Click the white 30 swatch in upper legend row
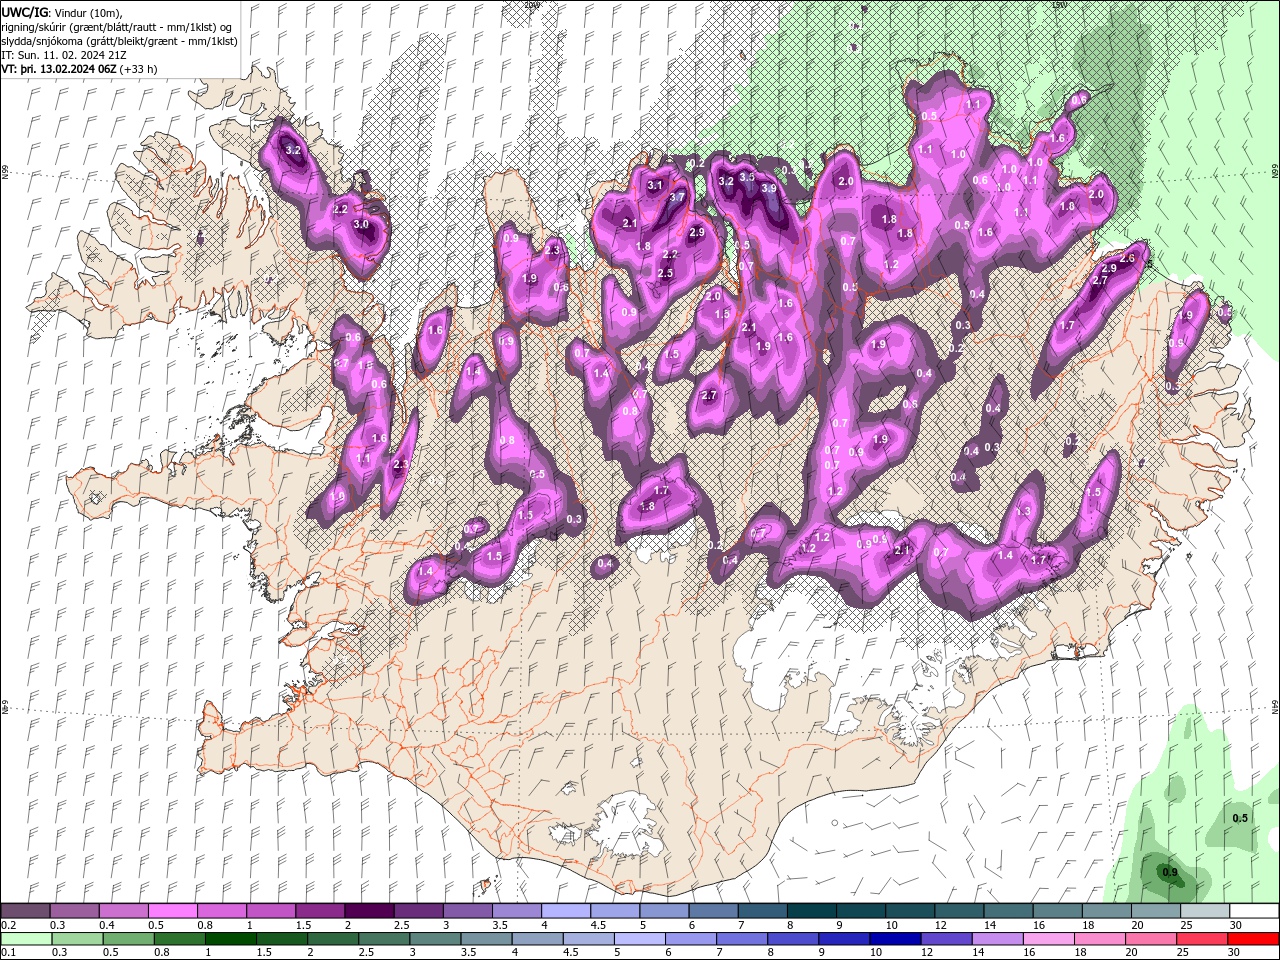Viewport: 1280px width, 960px height. coord(1253,911)
